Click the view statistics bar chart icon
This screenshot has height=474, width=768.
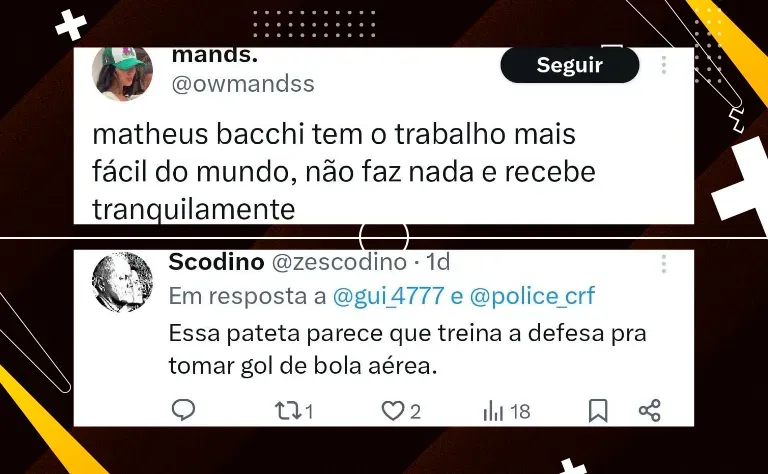point(493,411)
